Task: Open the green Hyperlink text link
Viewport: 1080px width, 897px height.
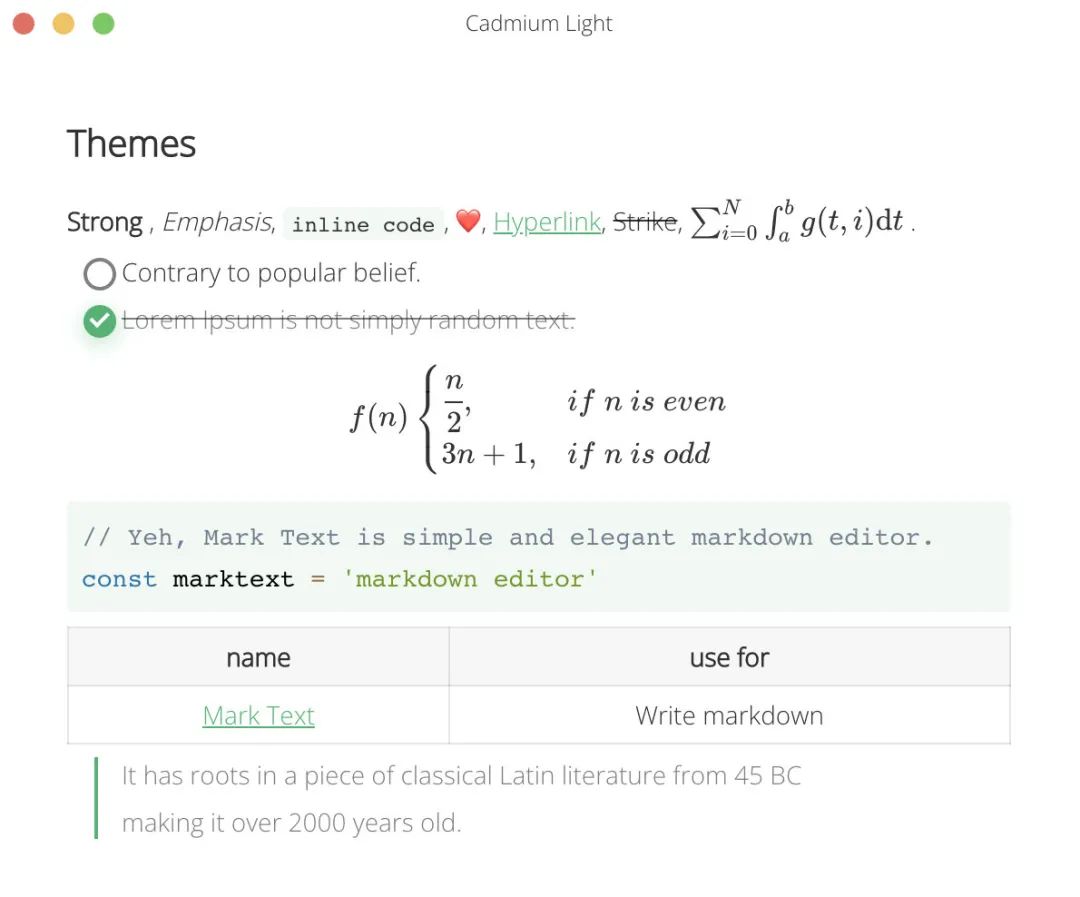Action: tap(547, 222)
